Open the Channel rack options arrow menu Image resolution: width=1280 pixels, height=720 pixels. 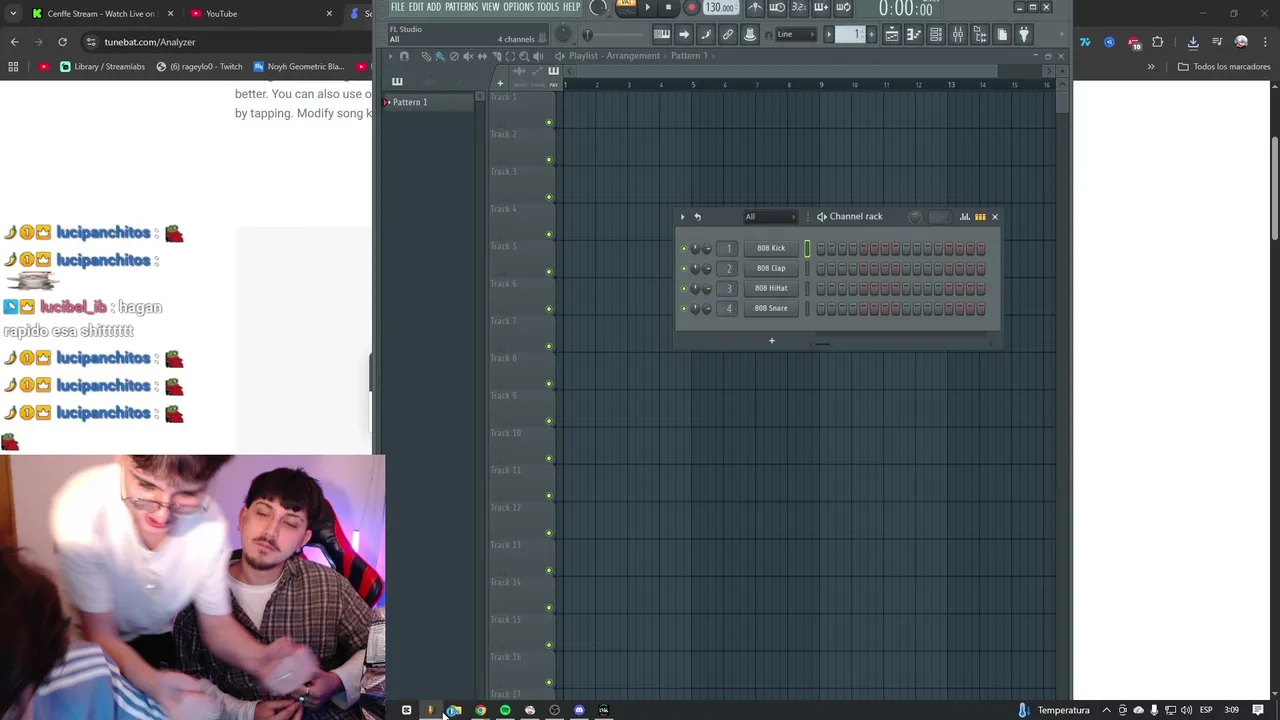click(683, 217)
